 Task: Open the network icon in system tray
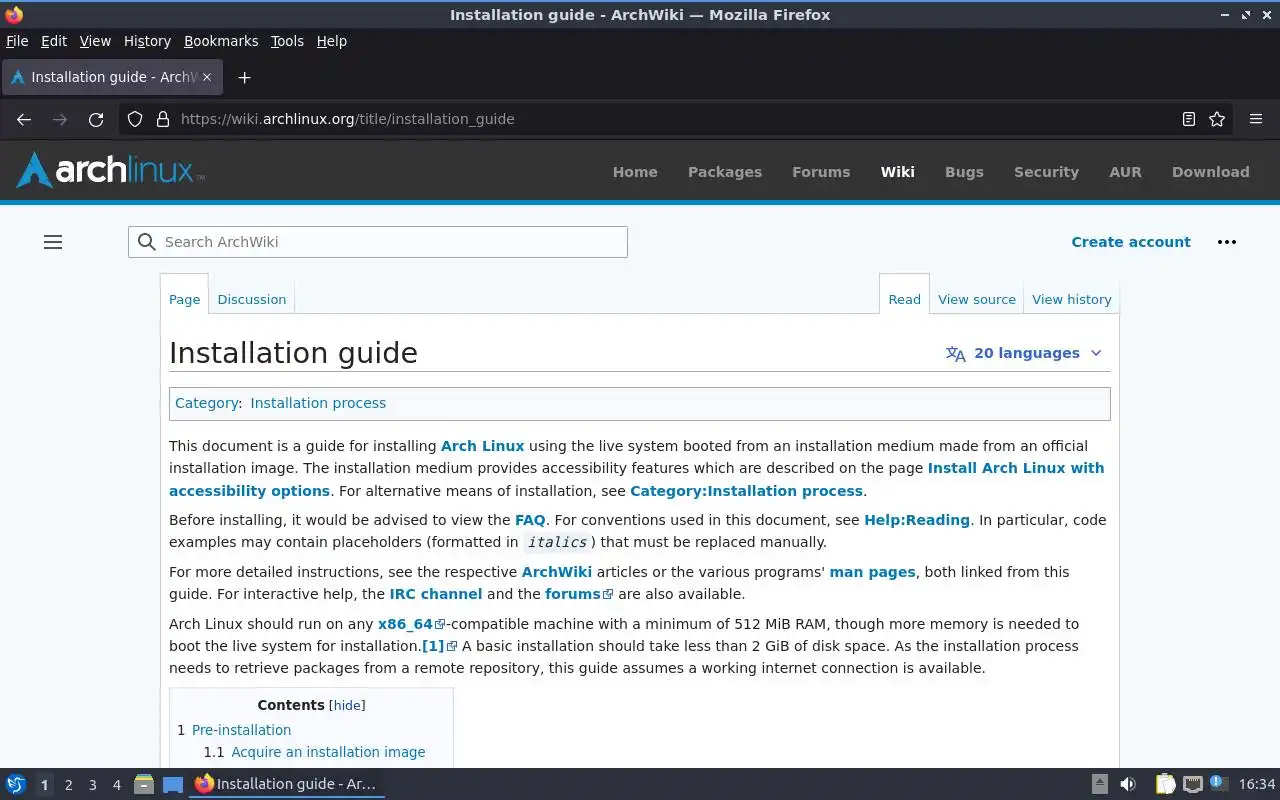point(1192,784)
